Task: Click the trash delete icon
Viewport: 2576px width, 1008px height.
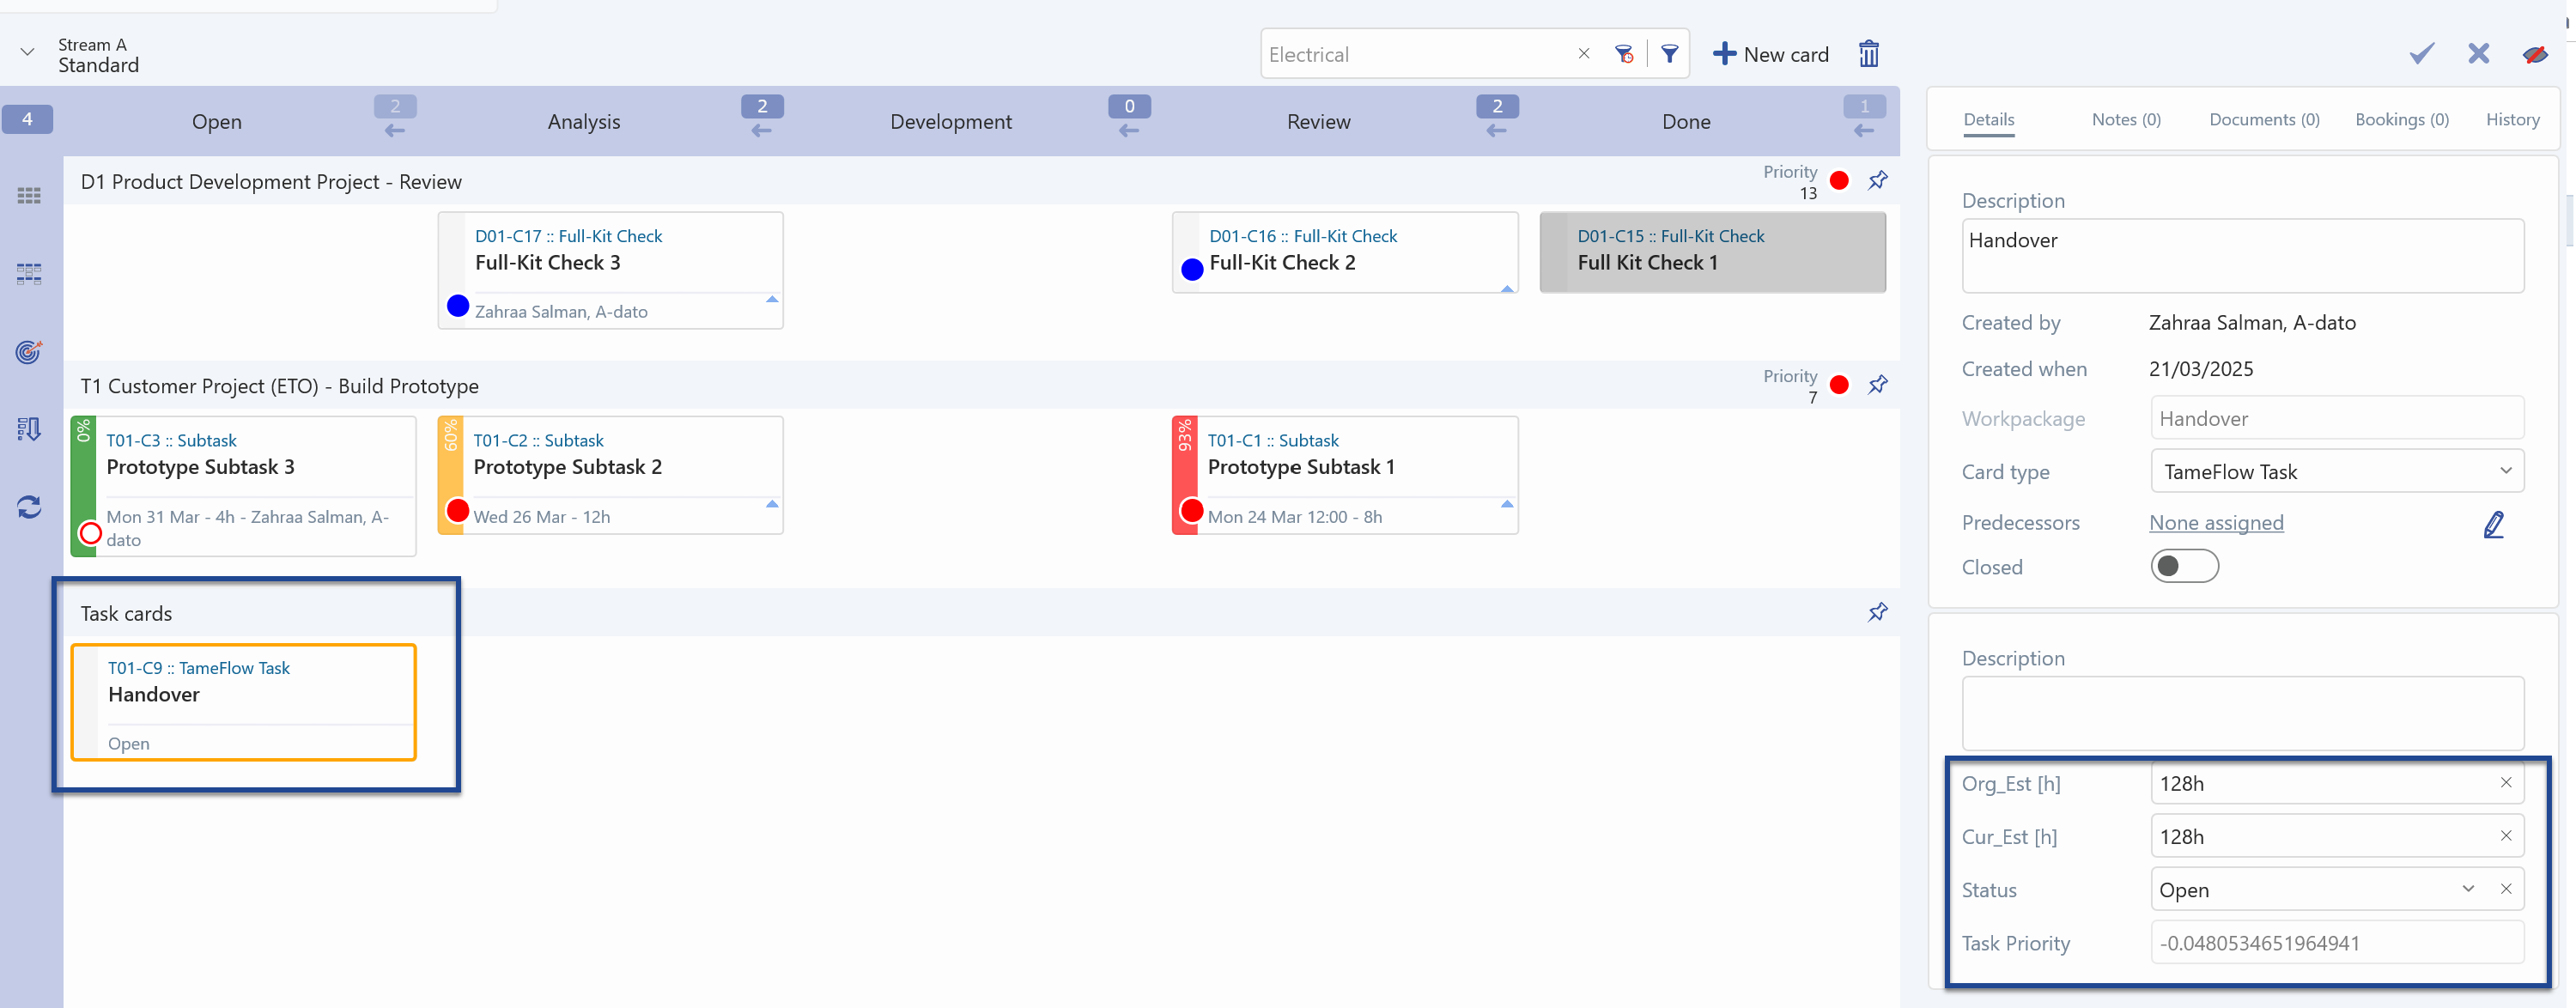Action: tap(1868, 54)
